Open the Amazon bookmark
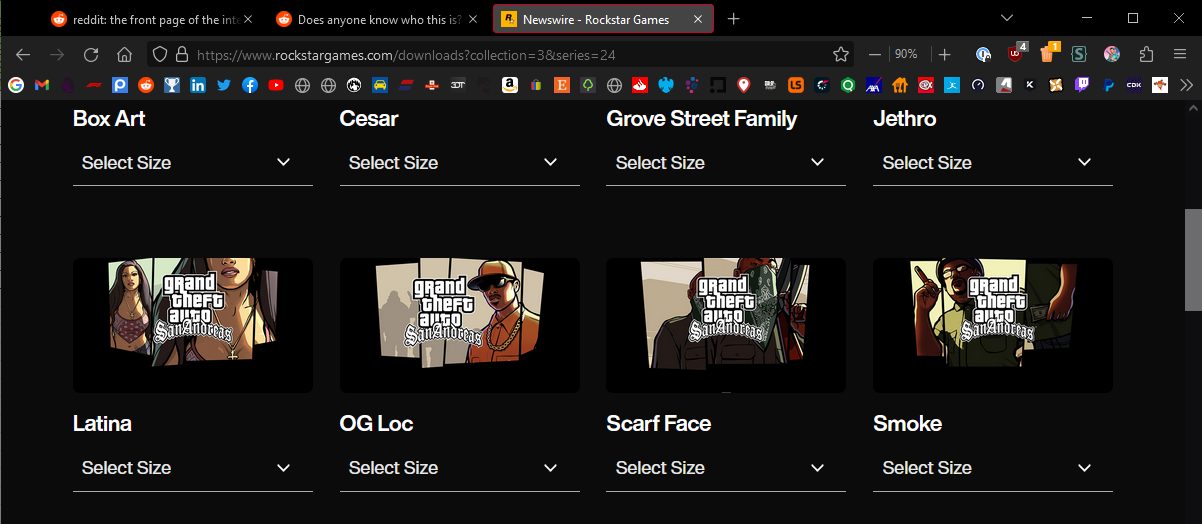This screenshot has width=1202, height=524. coord(510,85)
